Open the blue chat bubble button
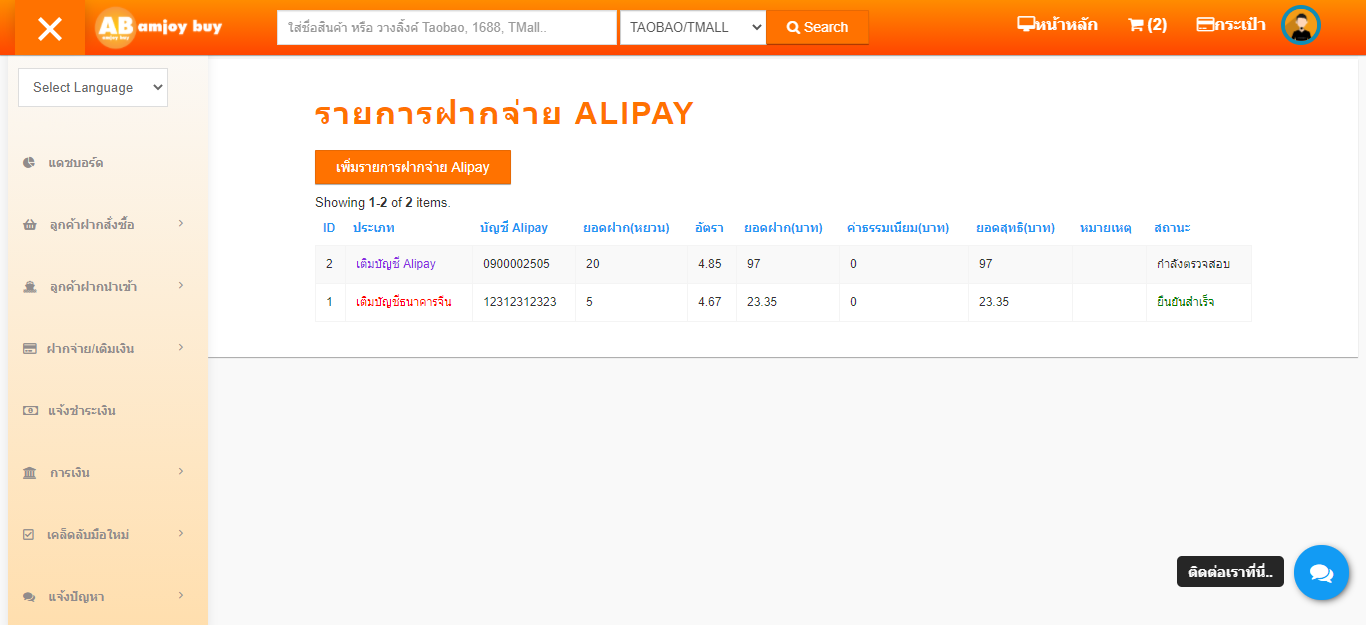The height and width of the screenshot is (625, 1366). click(1321, 572)
